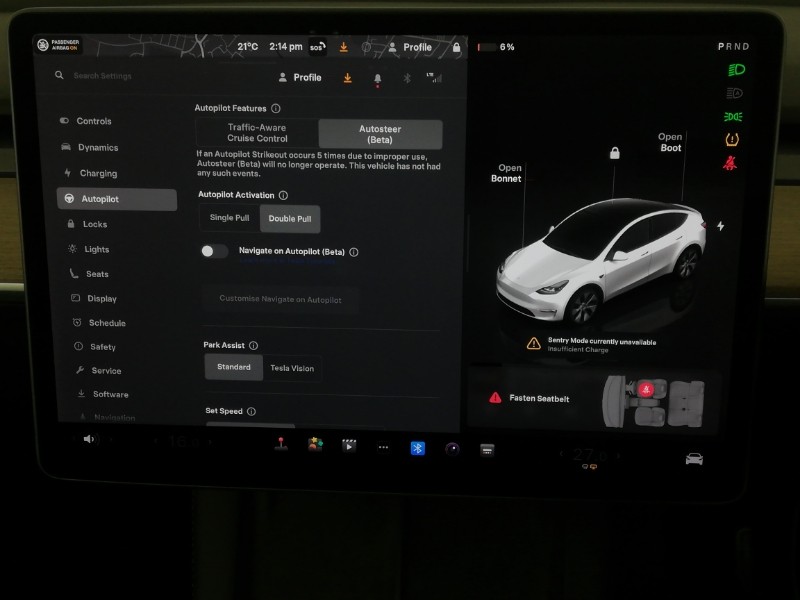This screenshot has width=800, height=600.
Task: Tap the LTE signal strength icon
Action: 434,78
